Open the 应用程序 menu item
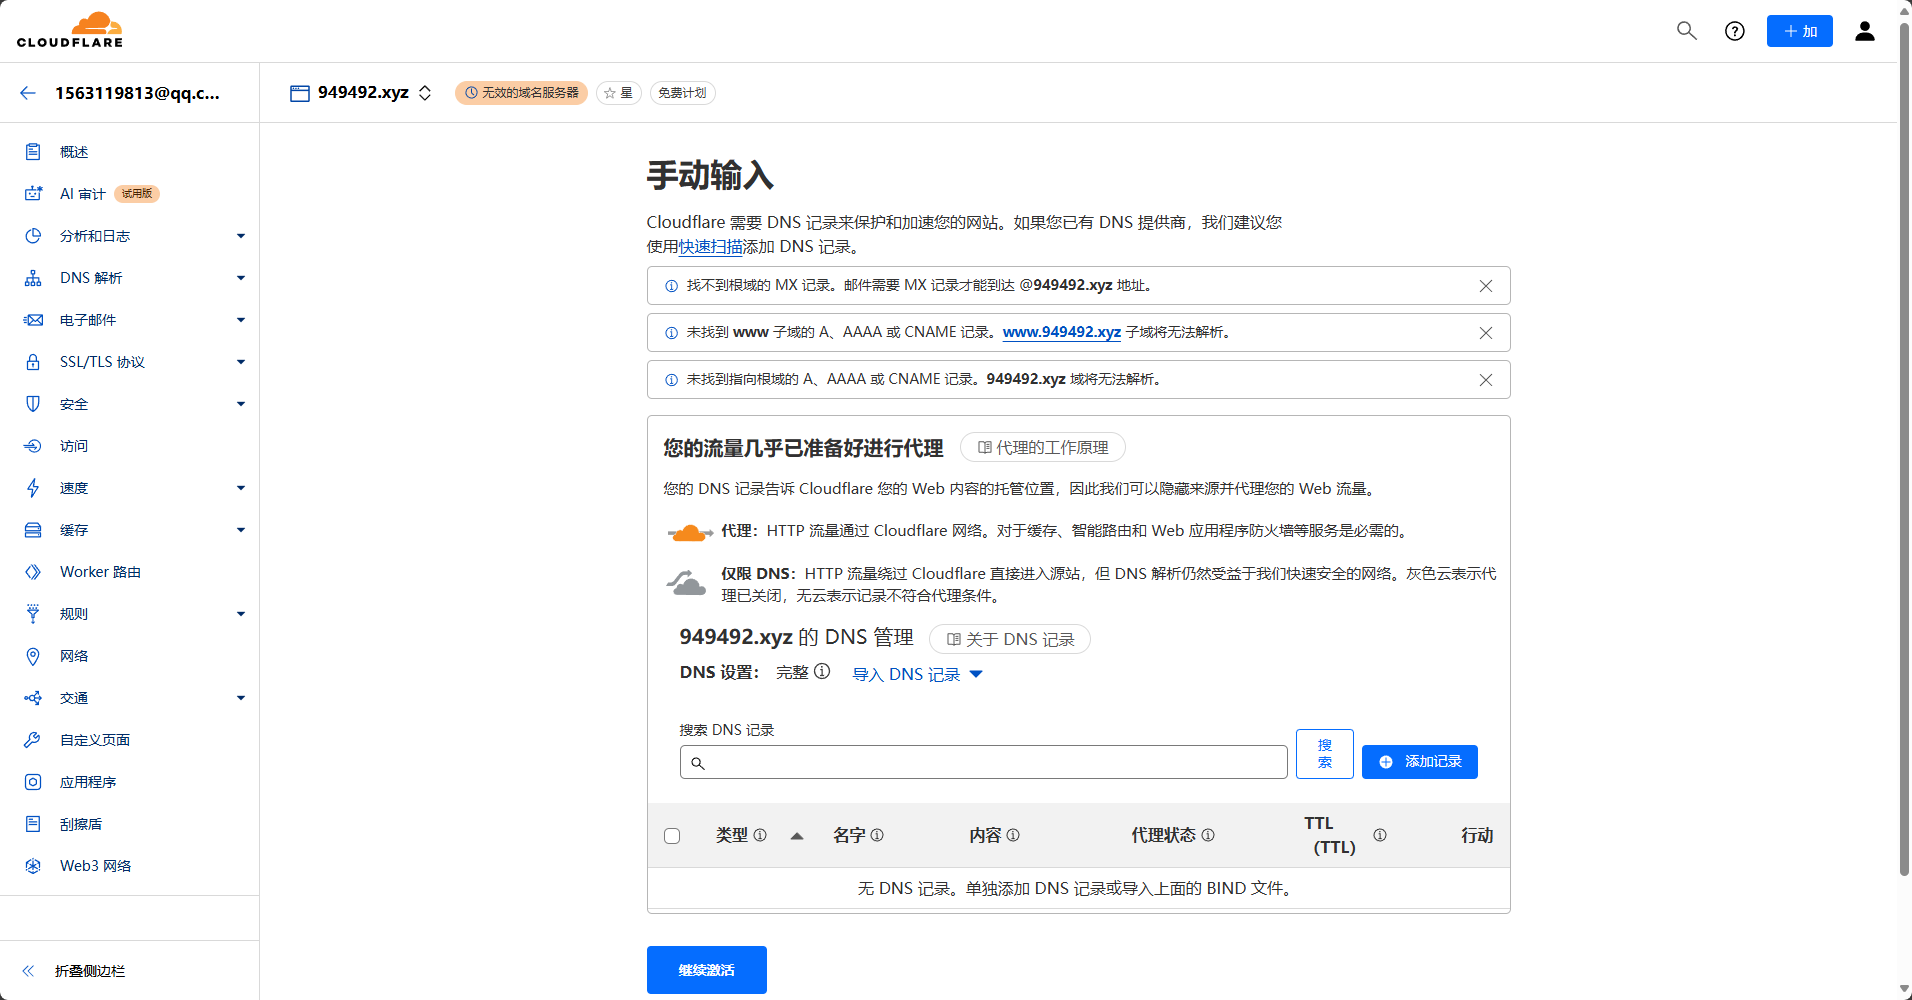This screenshot has width=1912, height=1000. click(88, 782)
